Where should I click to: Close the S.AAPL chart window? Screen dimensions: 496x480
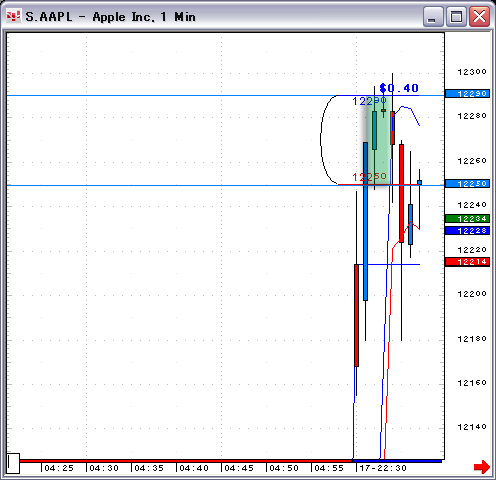tap(479, 16)
